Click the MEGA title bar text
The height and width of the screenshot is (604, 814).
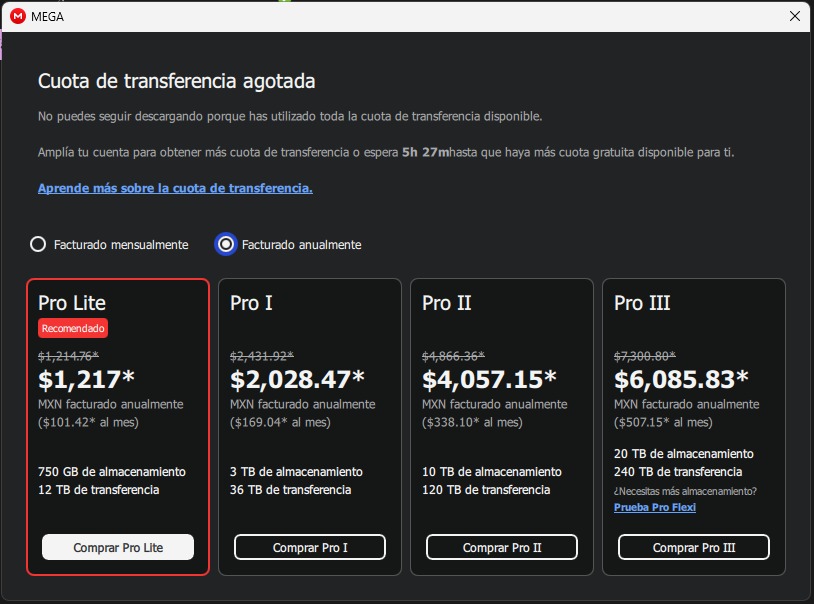pos(47,17)
